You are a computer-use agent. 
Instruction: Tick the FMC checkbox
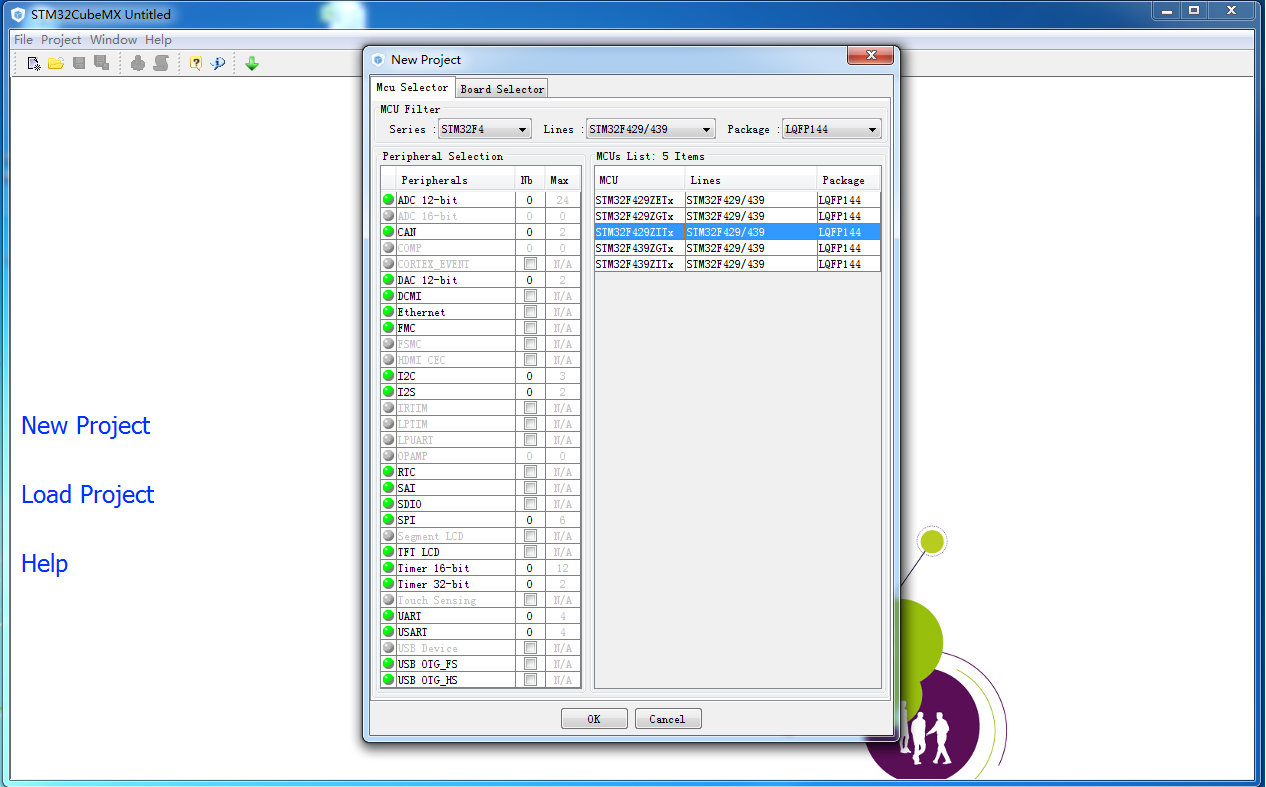click(x=530, y=328)
